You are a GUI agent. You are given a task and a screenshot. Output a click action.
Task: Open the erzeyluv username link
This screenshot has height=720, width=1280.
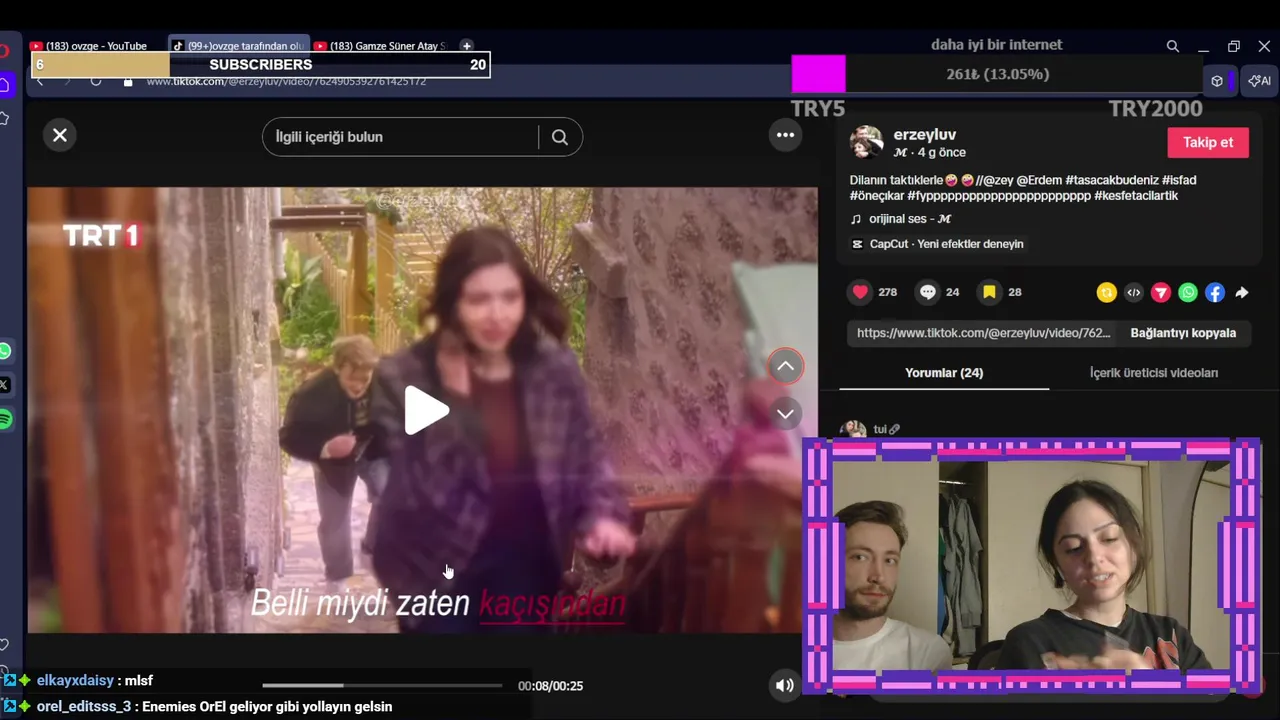pos(925,134)
